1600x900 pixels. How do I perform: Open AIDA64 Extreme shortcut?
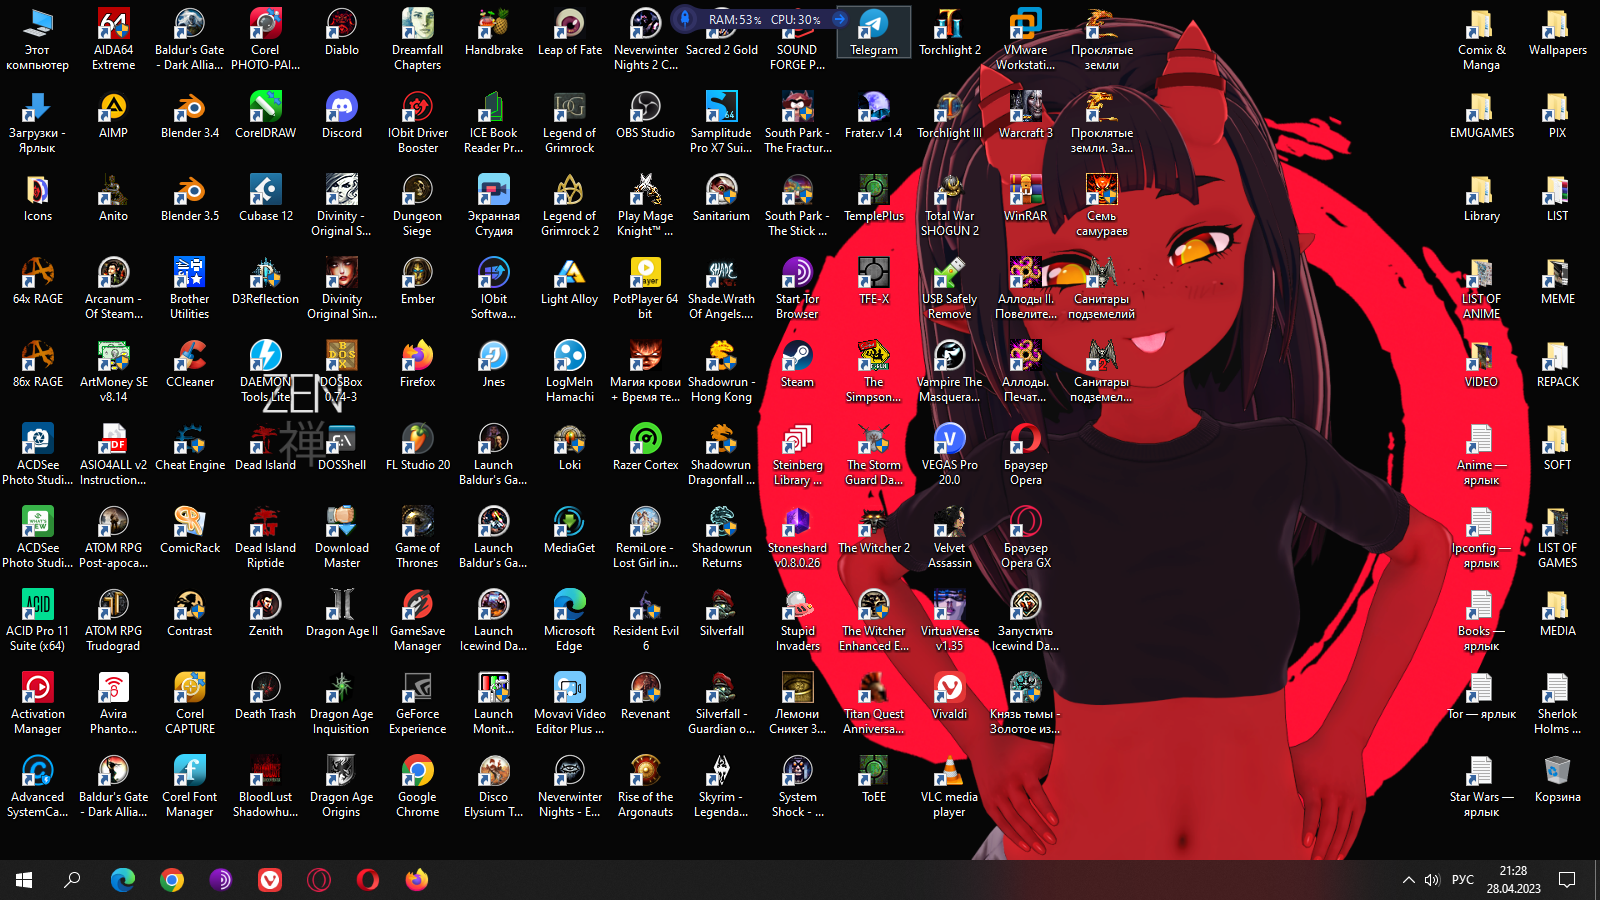pyautogui.click(x=114, y=40)
